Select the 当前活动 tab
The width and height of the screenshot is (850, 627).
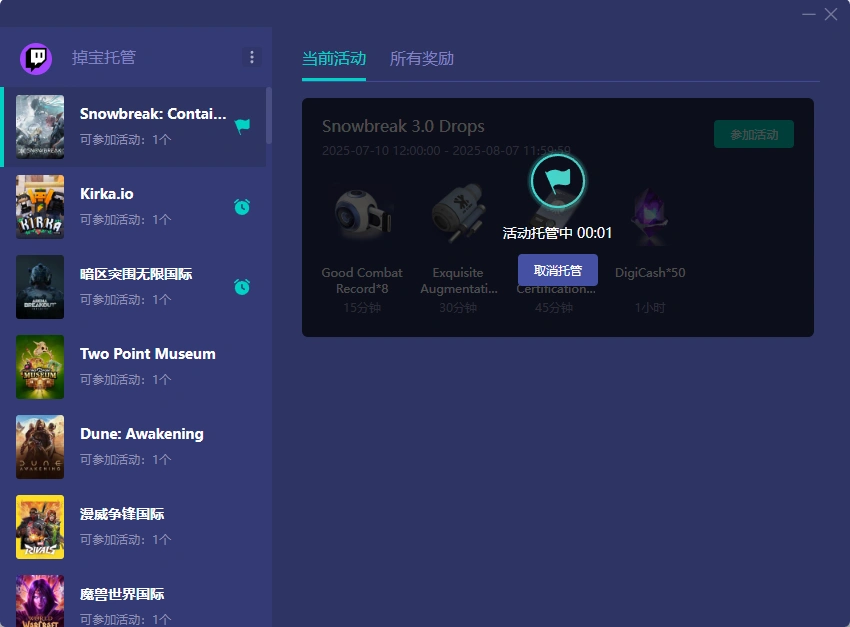point(334,60)
